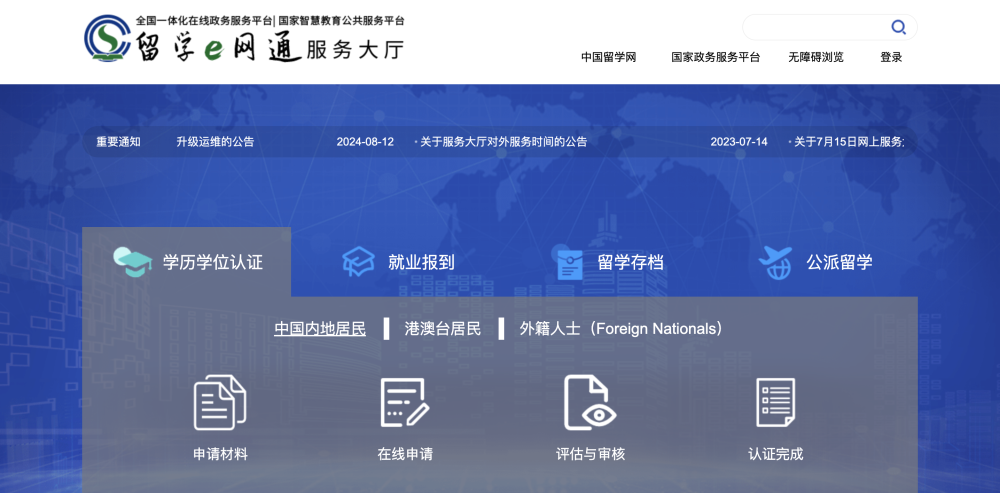Open the 关于服务大厅对外服务时间的公告 notice
The width and height of the screenshot is (1000, 493).
pyautogui.click(x=504, y=142)
